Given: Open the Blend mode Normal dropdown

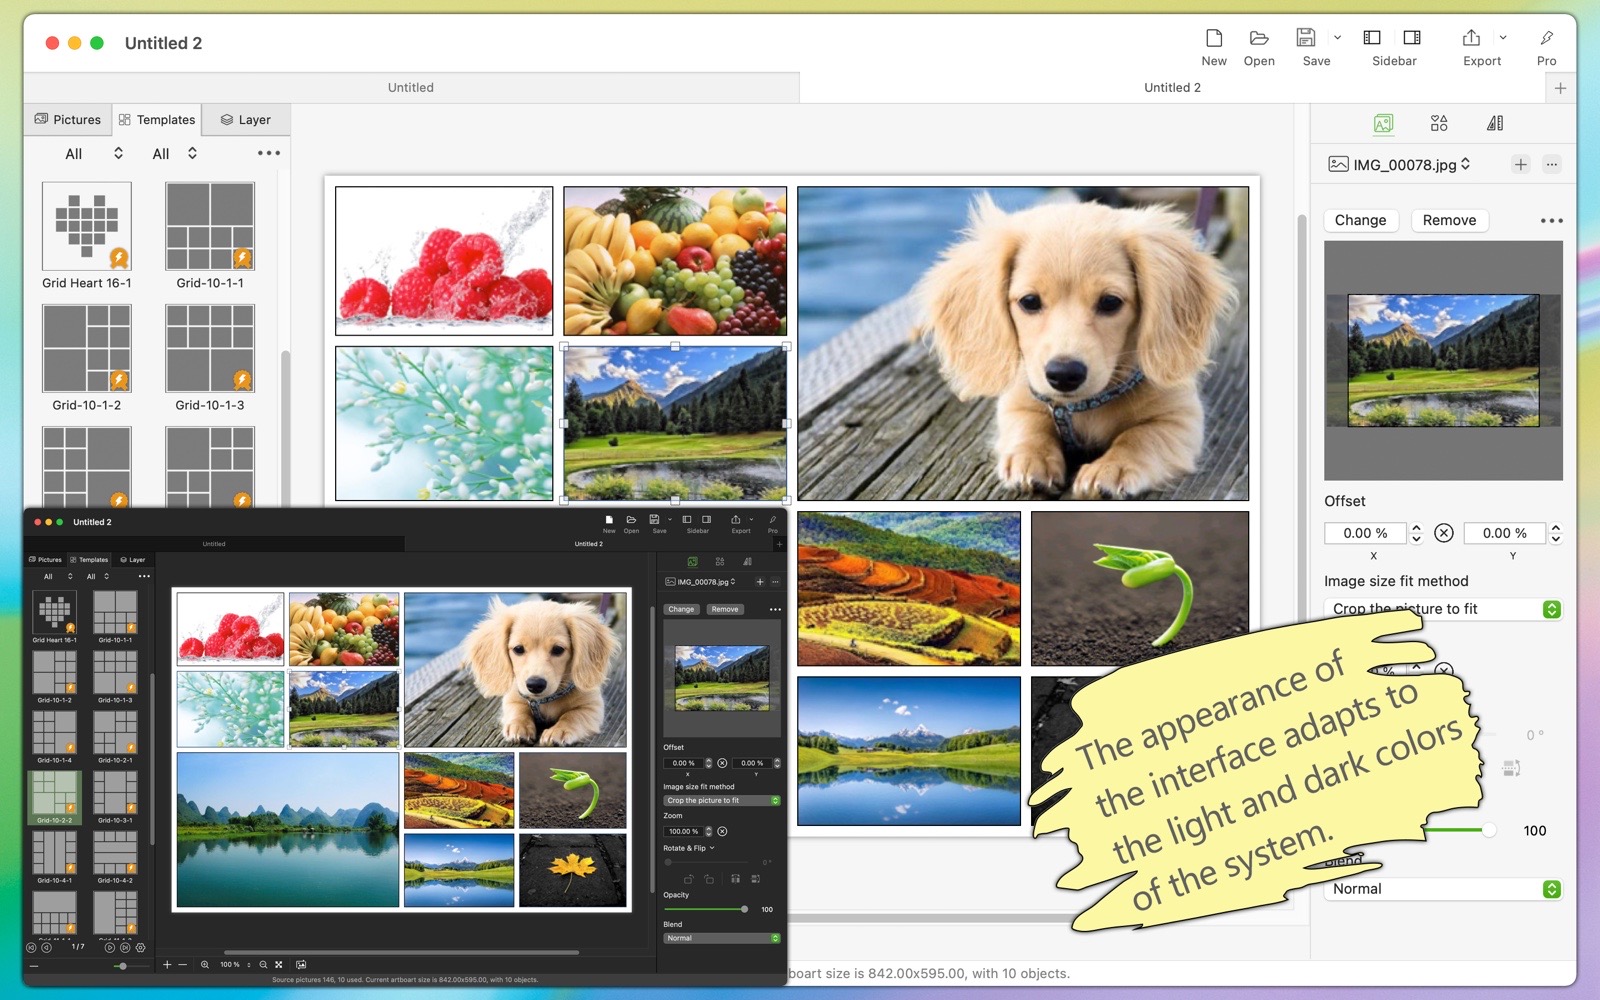Looking at the screenshot, I should (1444, 889).
